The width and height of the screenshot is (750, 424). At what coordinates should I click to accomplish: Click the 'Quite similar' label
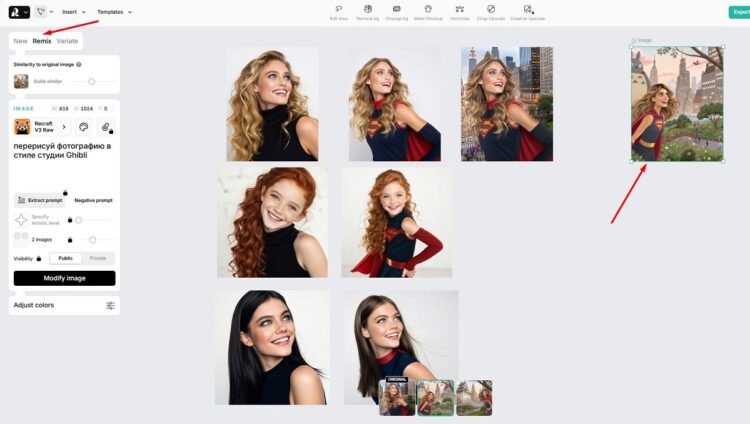click(x=48, y=81)
